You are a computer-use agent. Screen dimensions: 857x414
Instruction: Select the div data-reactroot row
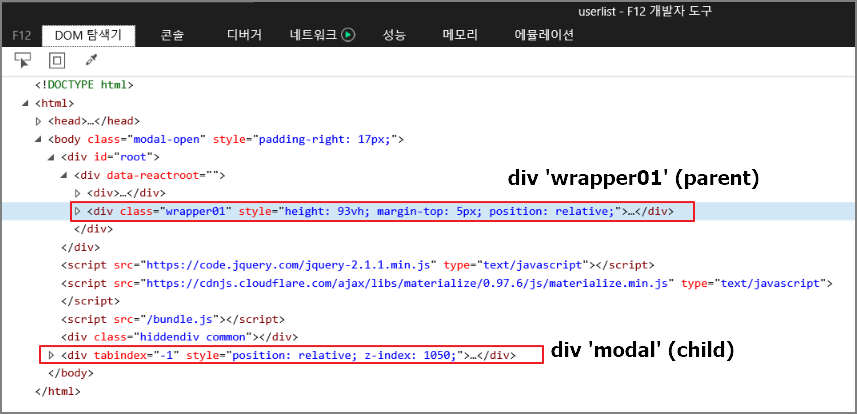click(x=149, y=176)
